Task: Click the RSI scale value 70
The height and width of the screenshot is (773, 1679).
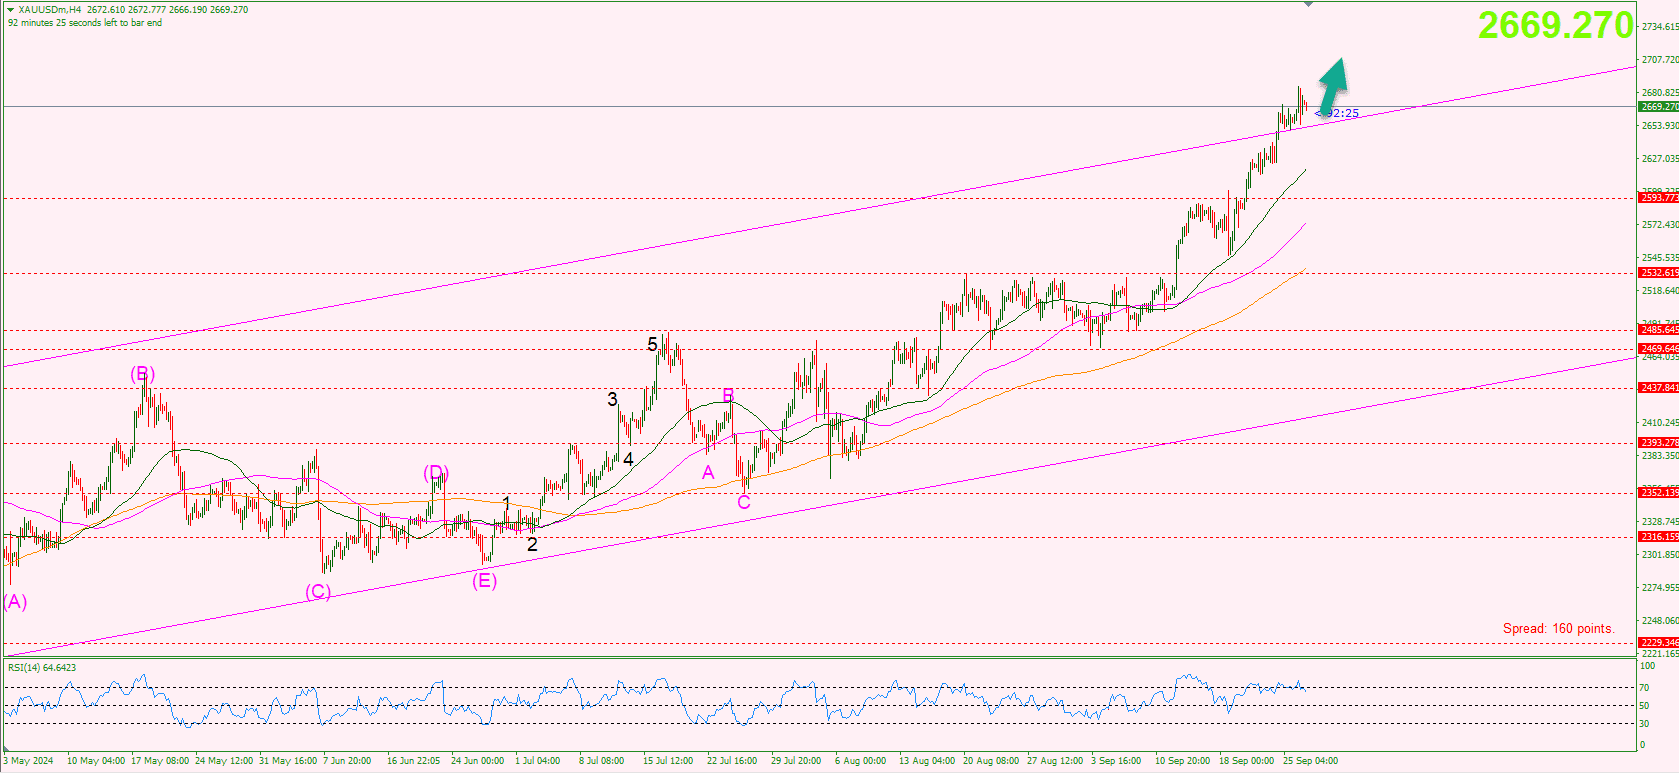Action: 1644,688
